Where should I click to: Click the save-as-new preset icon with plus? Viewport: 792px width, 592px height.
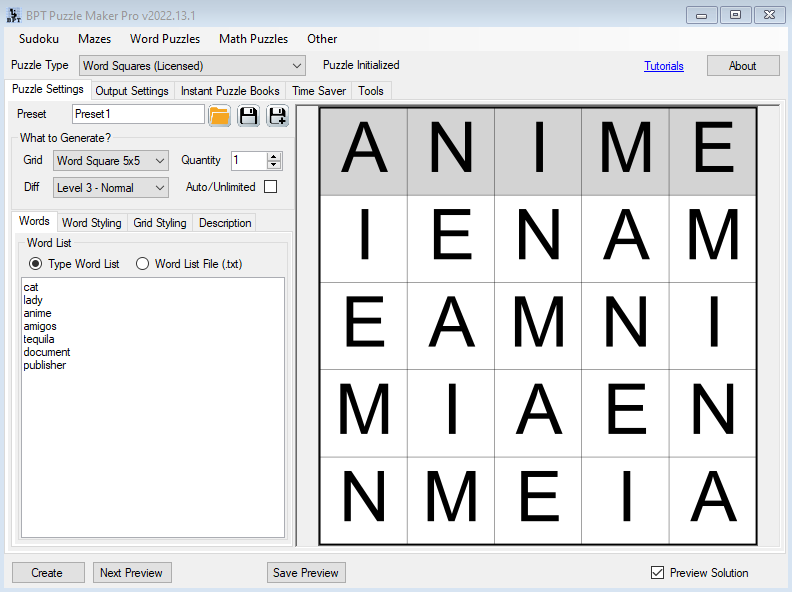(x=277, y=115)
